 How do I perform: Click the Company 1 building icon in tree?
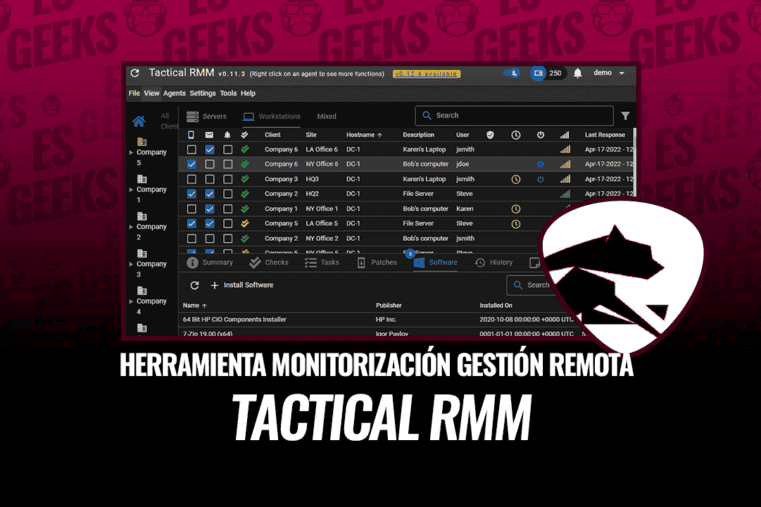pyautogui.click(x=142, y=179)
